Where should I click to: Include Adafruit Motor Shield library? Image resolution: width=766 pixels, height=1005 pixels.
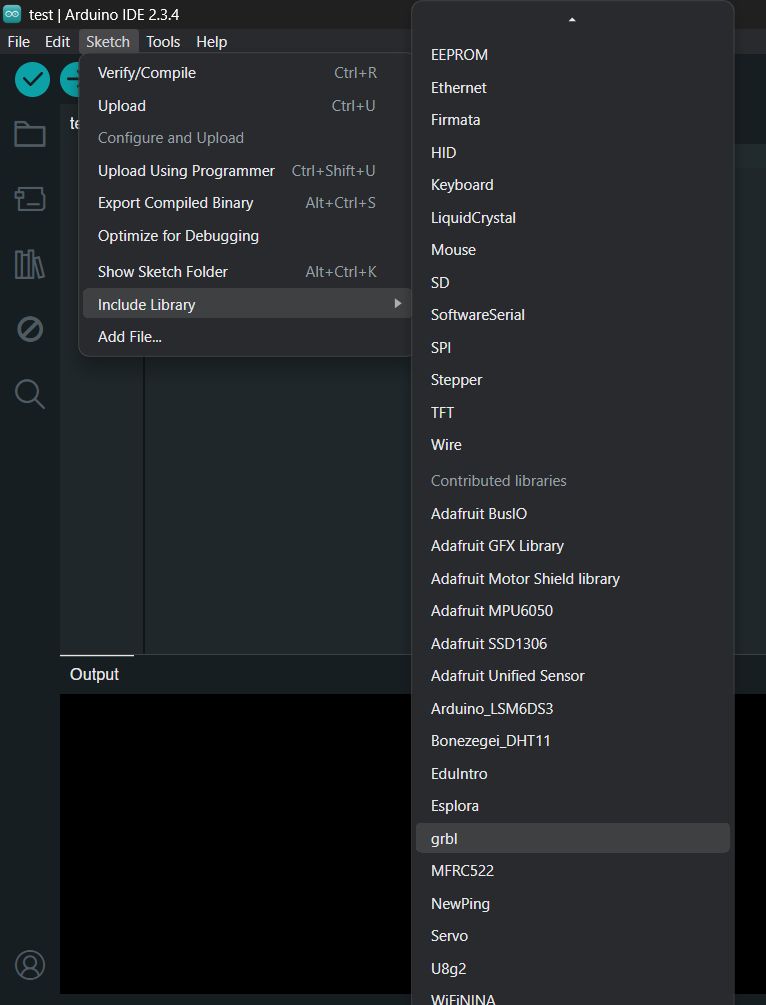(x=572, y=578)
